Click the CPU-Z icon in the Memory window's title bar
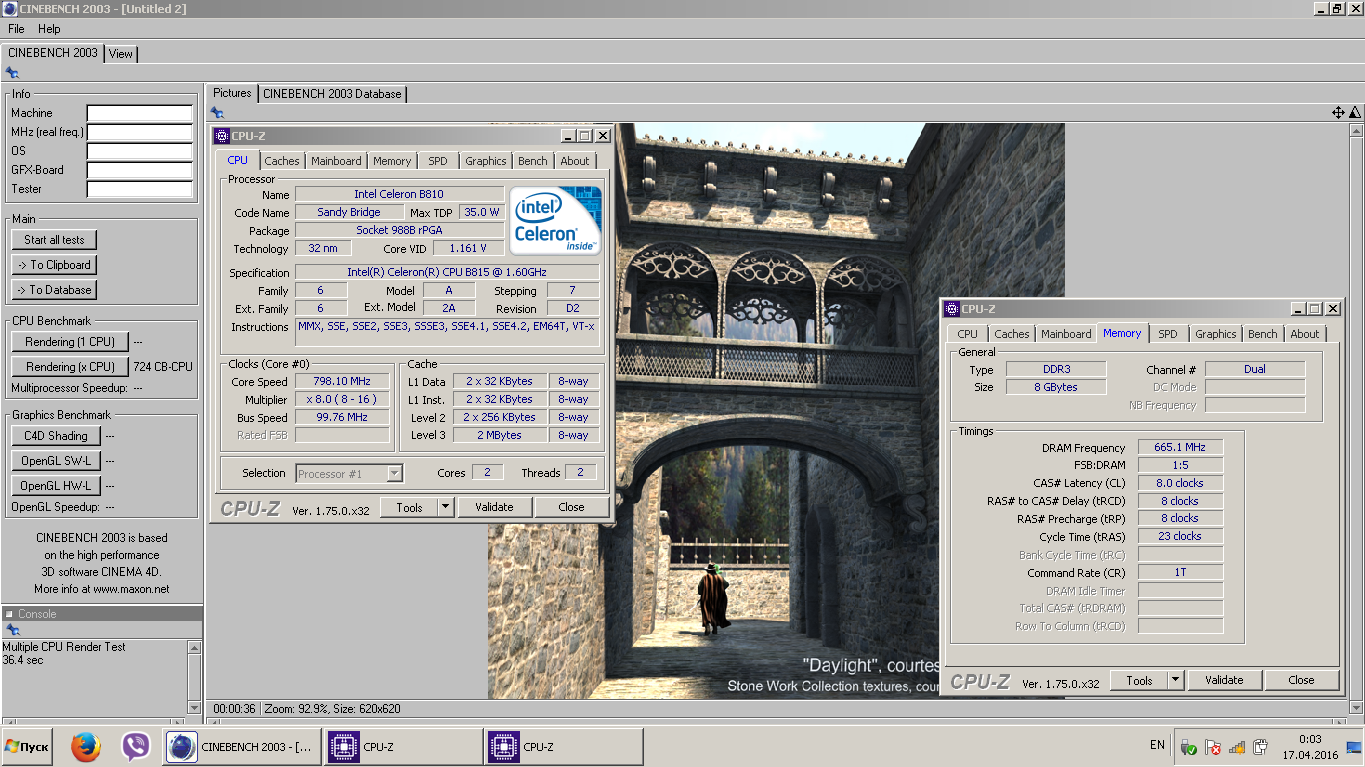 pos(952,309)
